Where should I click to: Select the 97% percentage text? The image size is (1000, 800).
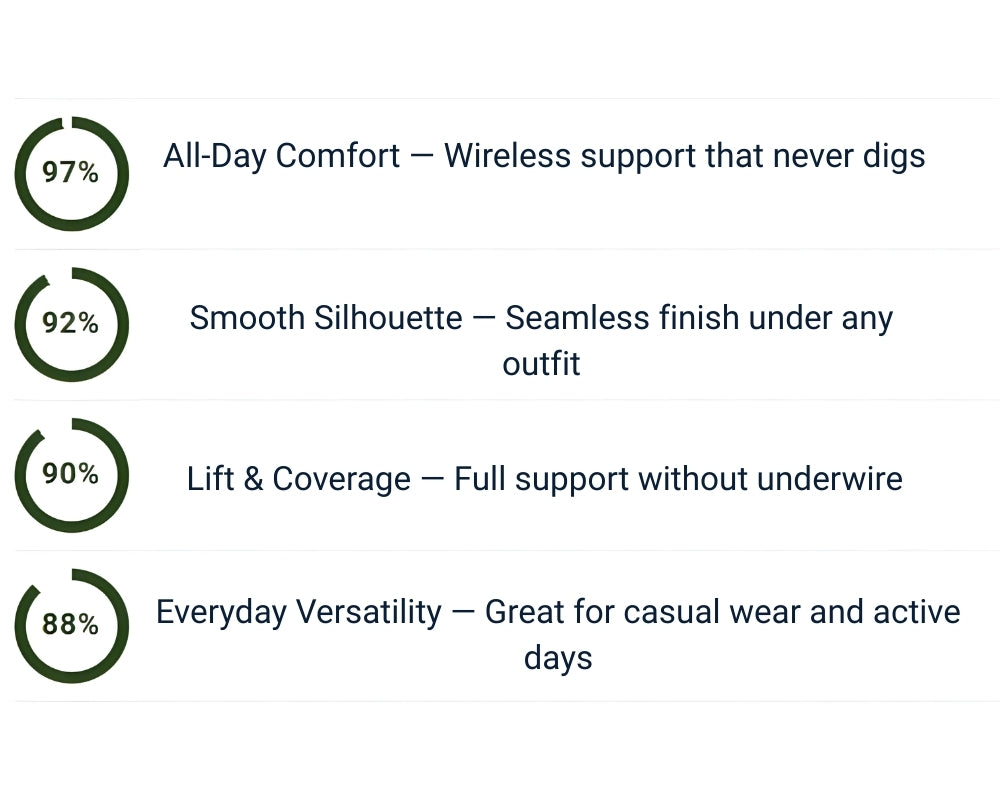[71, 173]
